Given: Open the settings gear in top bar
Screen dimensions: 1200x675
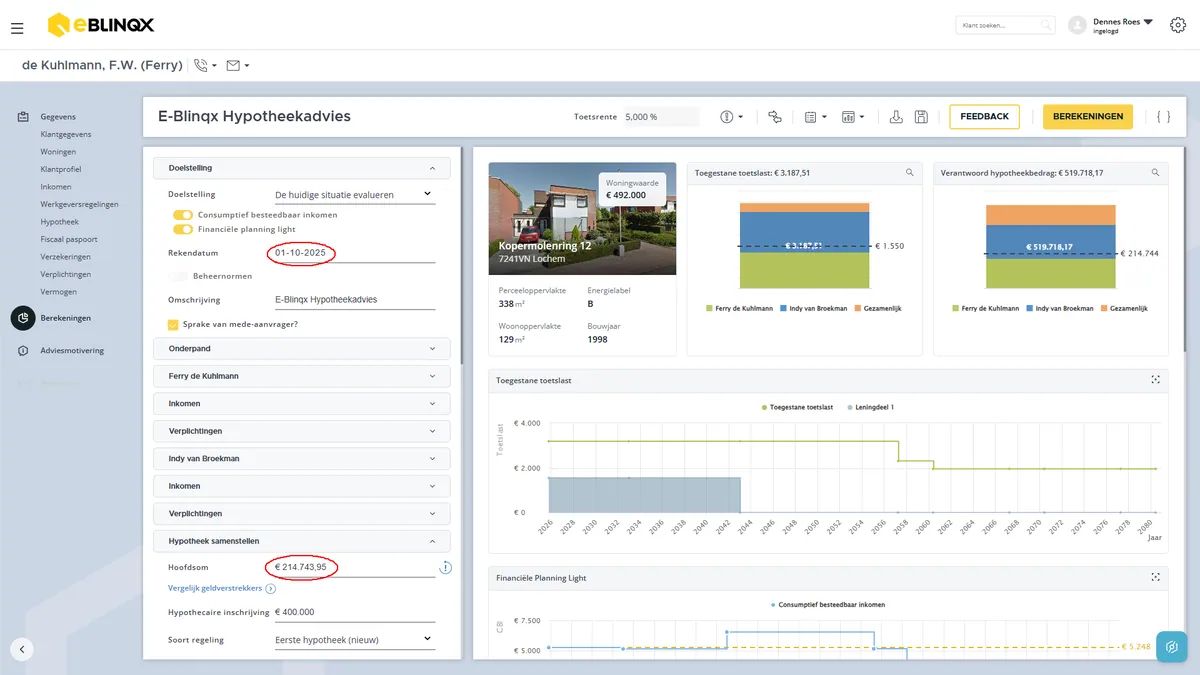Looking at the screenshot, I should (1177, 26).
